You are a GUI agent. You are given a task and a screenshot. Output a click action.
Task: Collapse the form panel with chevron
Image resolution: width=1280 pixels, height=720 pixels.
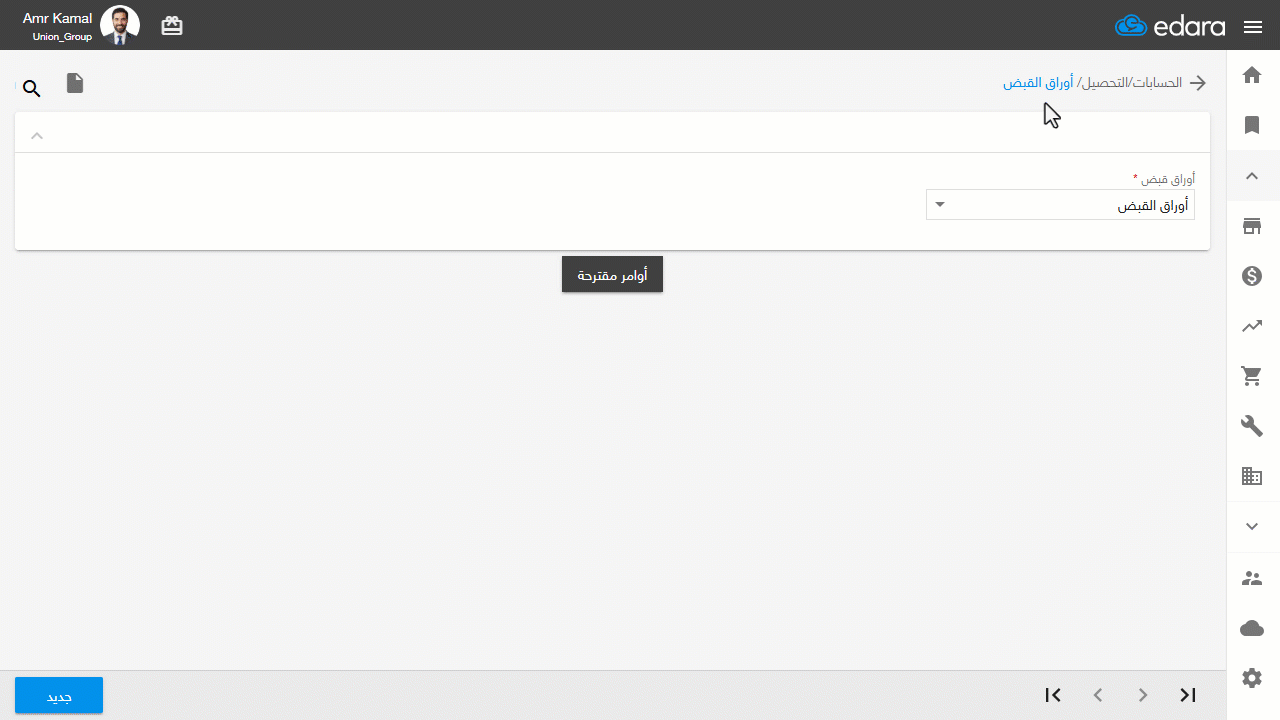point(37,135)
